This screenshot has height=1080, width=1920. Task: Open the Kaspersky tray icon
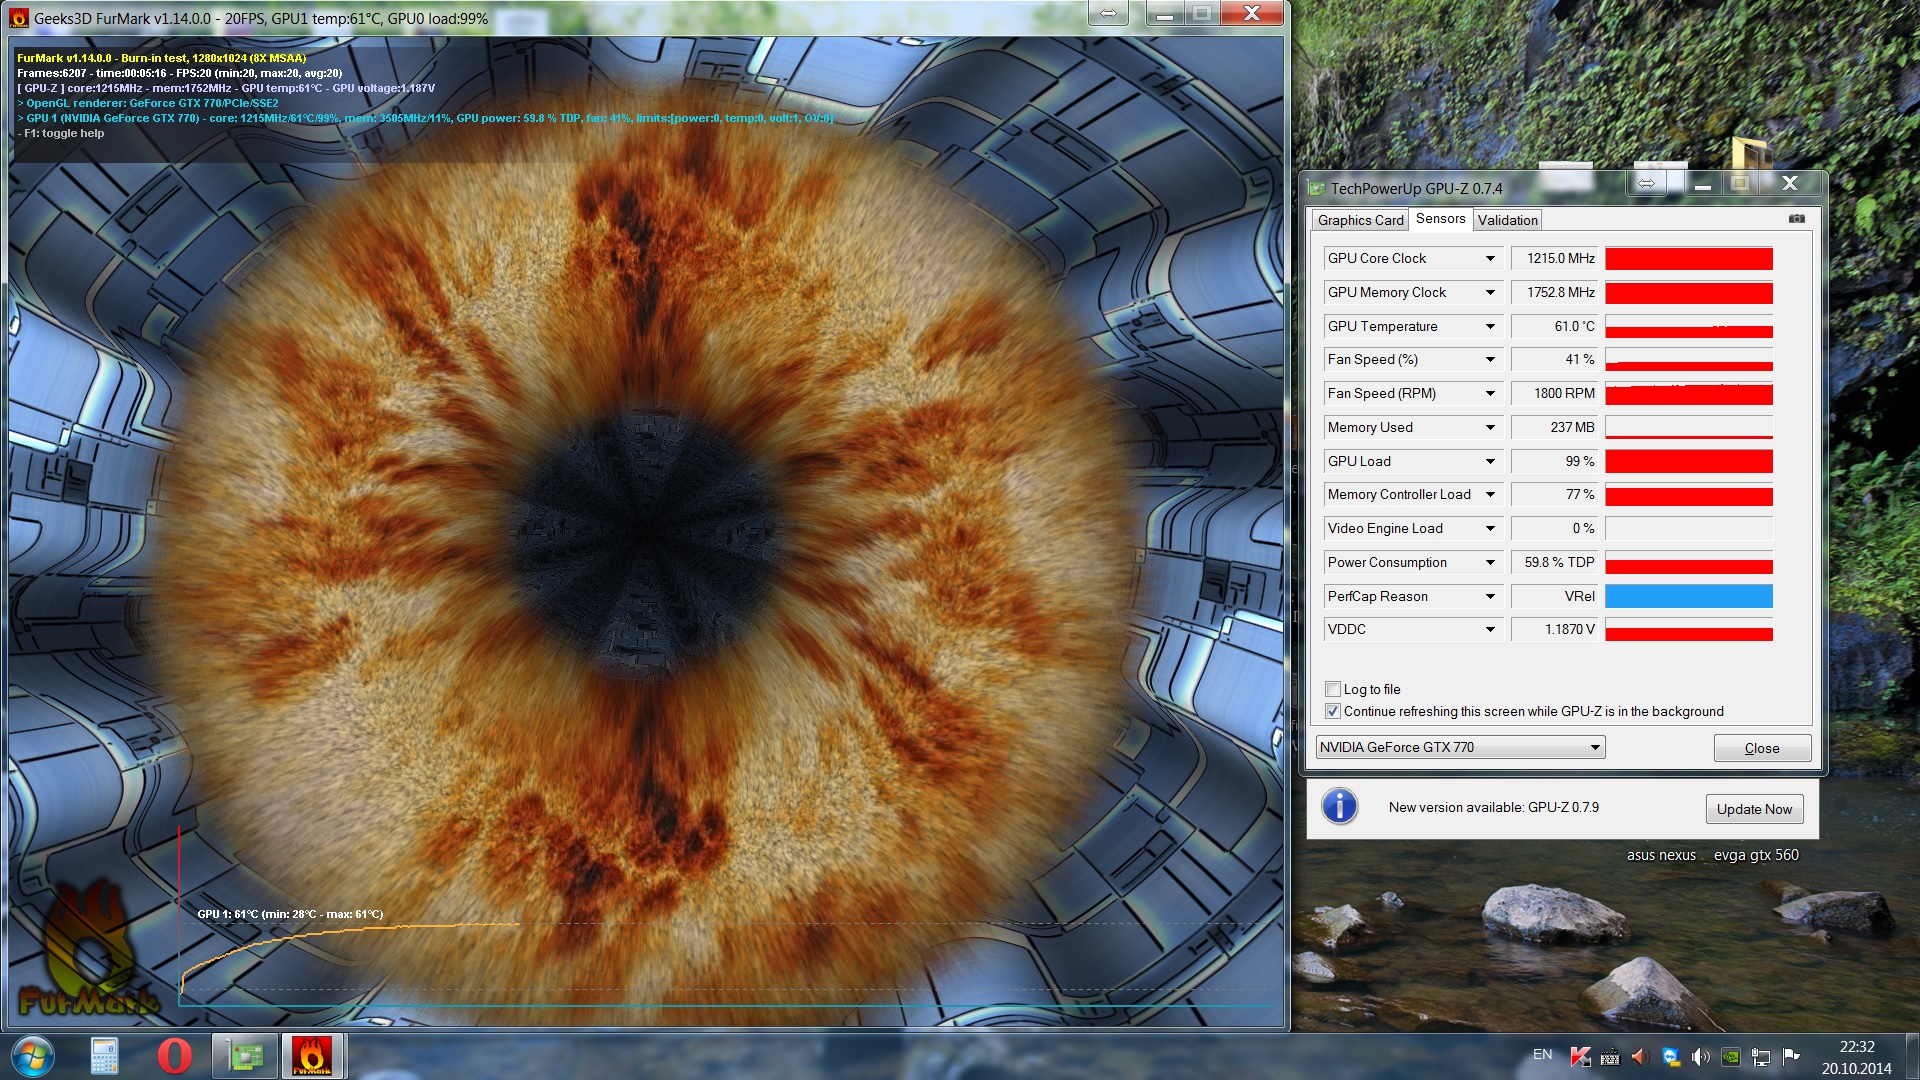(x=1580, y=1056)
